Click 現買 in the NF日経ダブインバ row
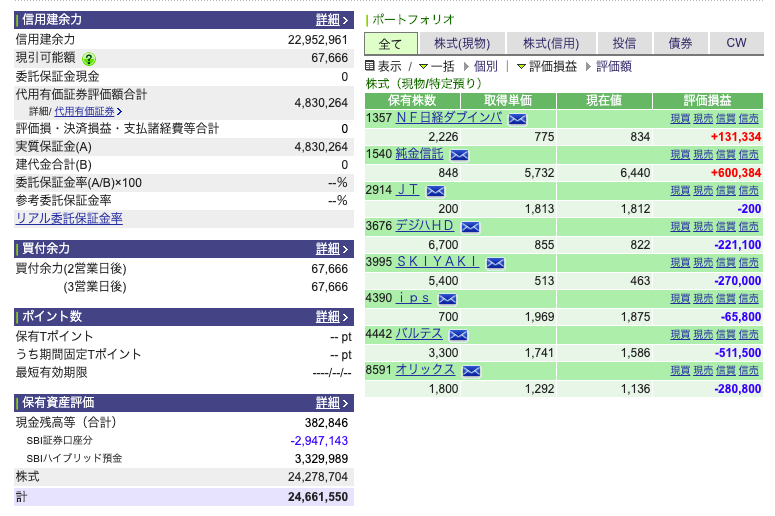Image resolution: width=775 pixels, height=516 pixels. pyautogui.click(x=680, y=119)
